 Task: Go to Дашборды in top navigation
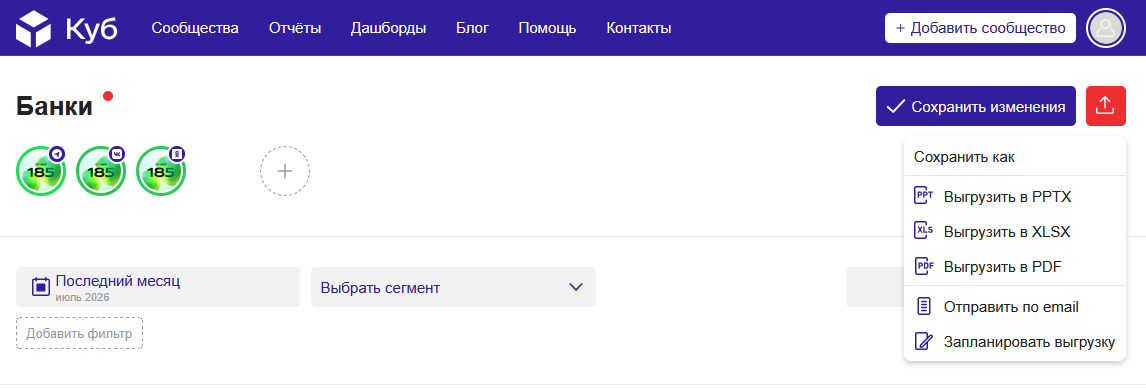(388, 28)
